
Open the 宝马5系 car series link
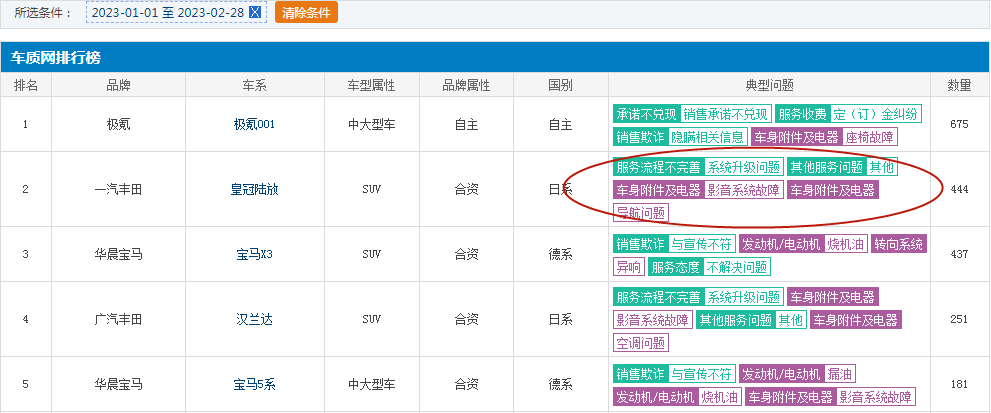tap(254, 385)
